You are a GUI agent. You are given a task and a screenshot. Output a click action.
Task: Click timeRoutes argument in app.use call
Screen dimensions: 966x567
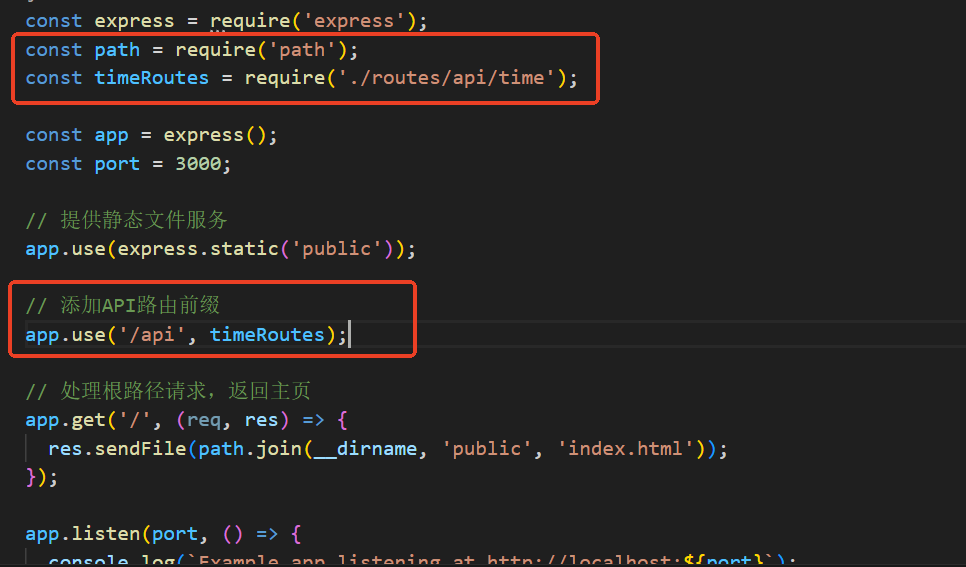click(x=268, y=335)
